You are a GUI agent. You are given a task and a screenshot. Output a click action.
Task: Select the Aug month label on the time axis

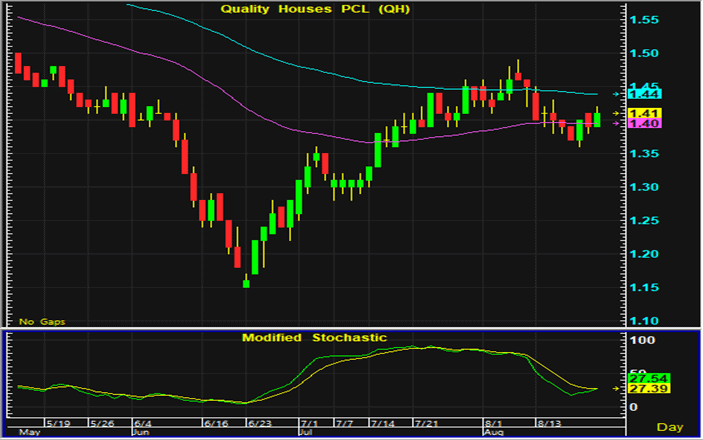[x=493, y=434]
